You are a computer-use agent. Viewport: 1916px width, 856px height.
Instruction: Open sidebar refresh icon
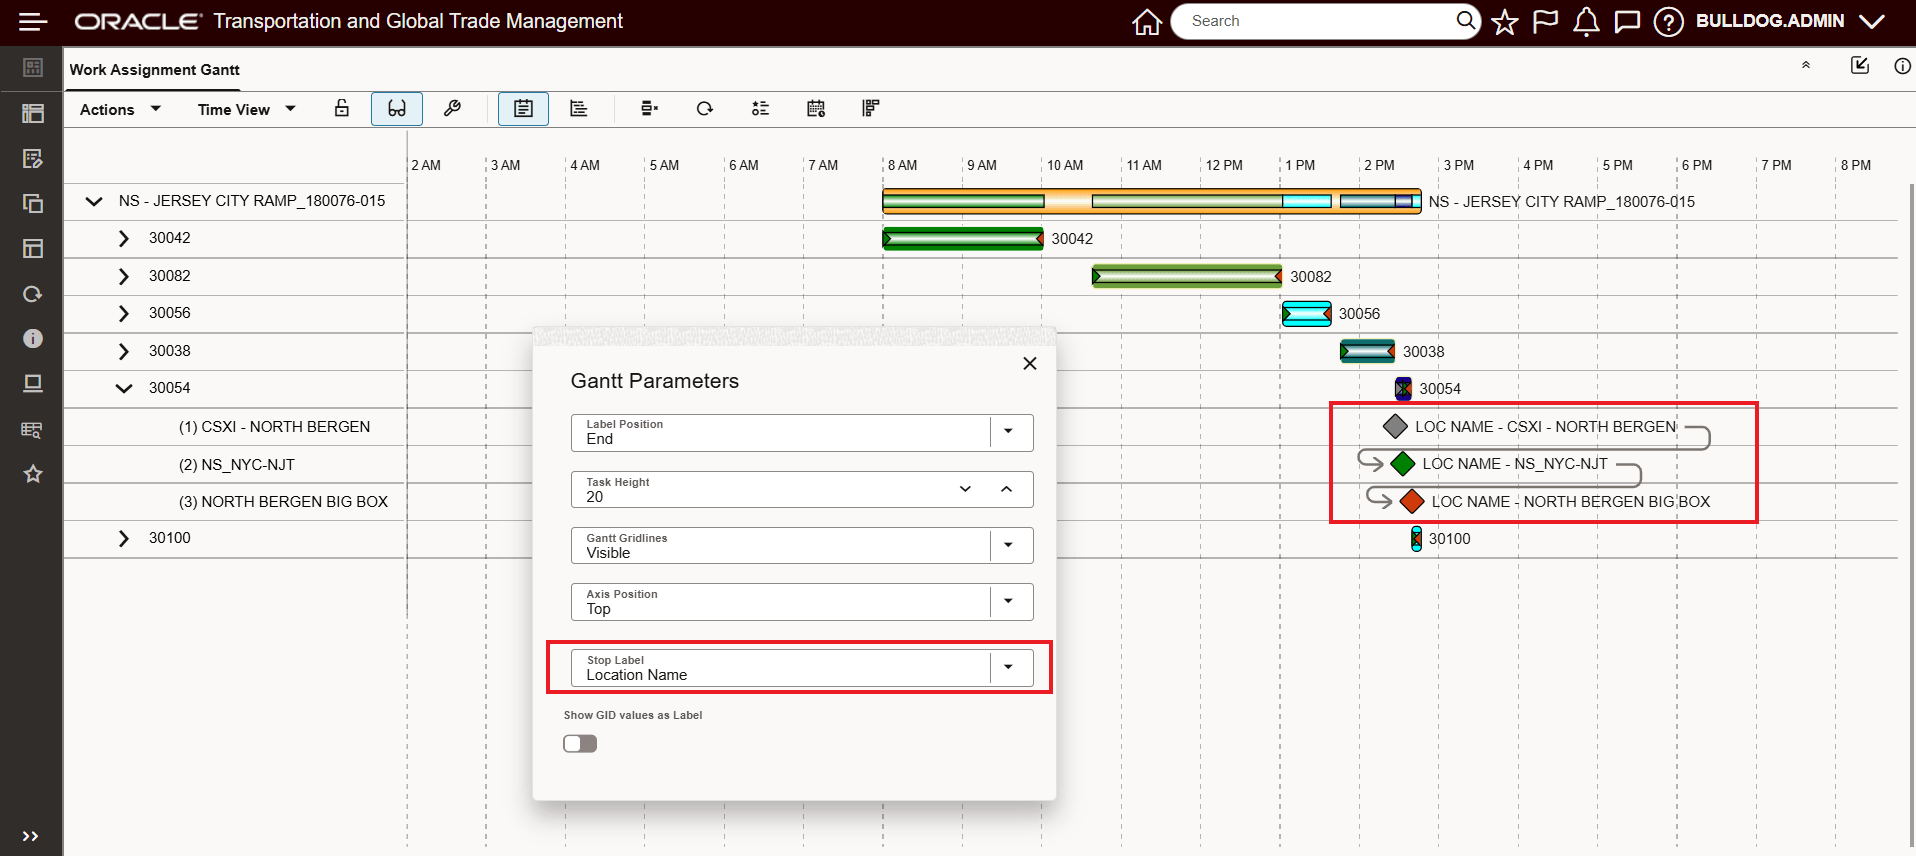coord(33,294)
